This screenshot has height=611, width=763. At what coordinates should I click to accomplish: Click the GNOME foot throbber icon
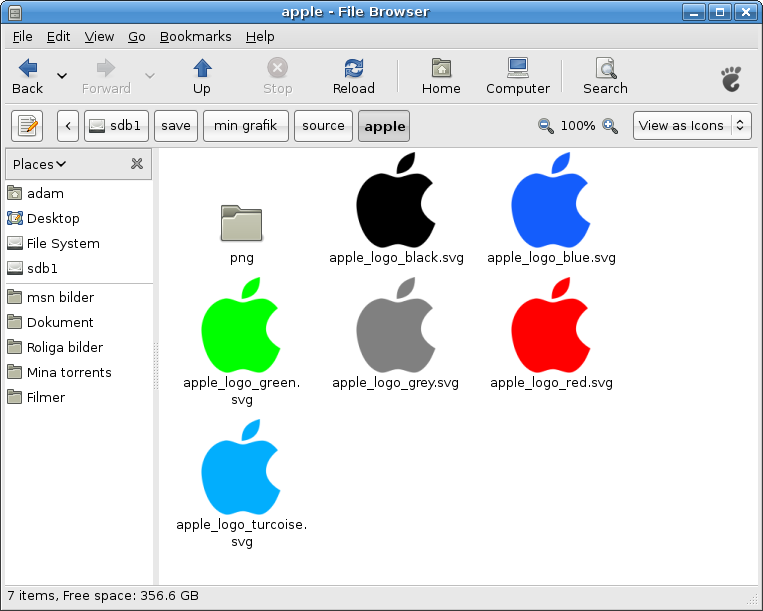point(731,79)
